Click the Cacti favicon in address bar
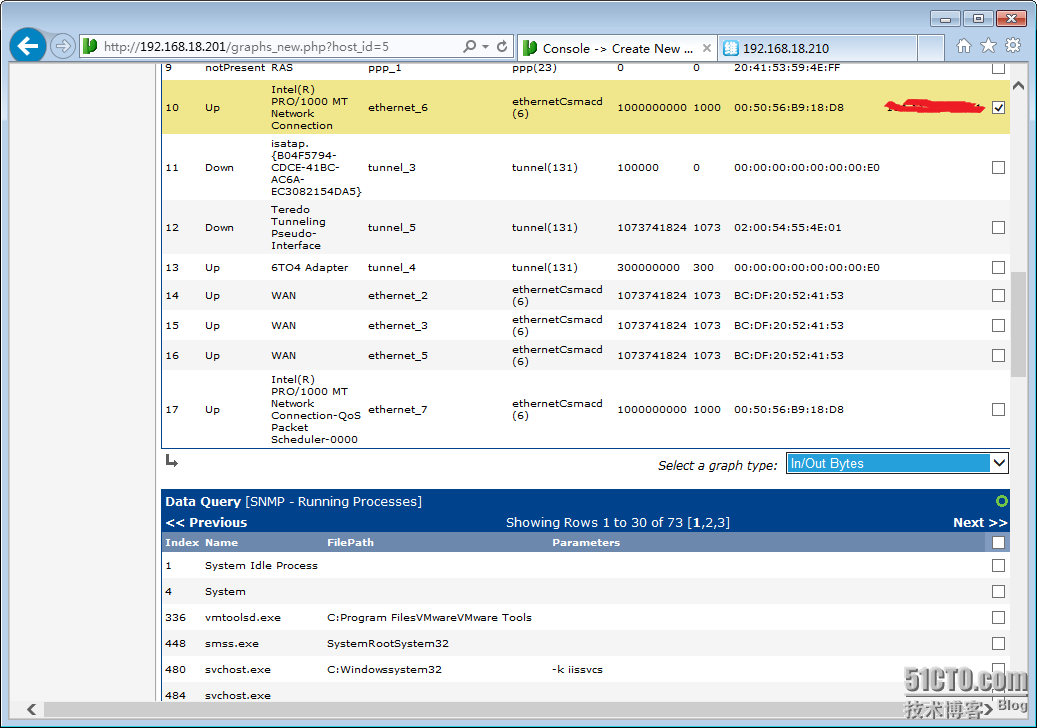Image resolution: width=1037 pixels, height=728 pixels. click(90, 46)
